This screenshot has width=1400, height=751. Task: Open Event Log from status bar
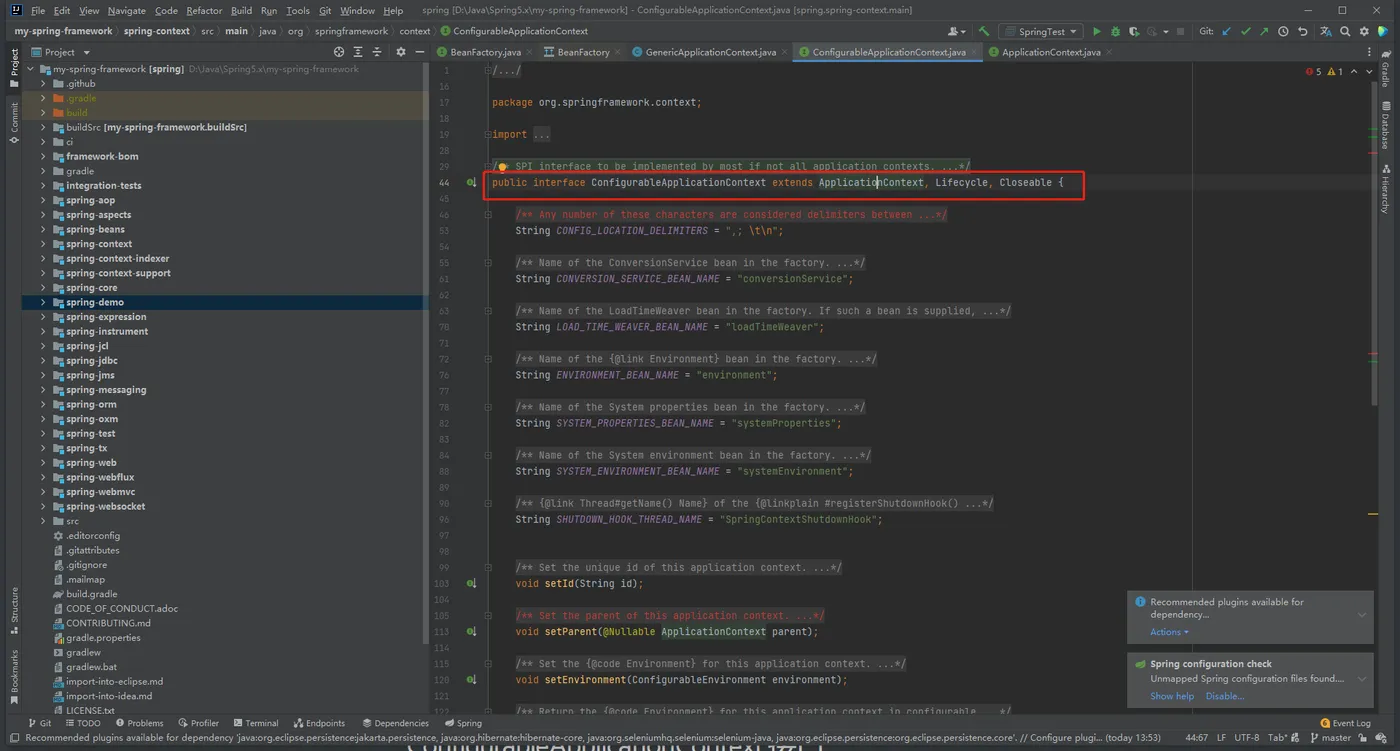[1345, 723]
